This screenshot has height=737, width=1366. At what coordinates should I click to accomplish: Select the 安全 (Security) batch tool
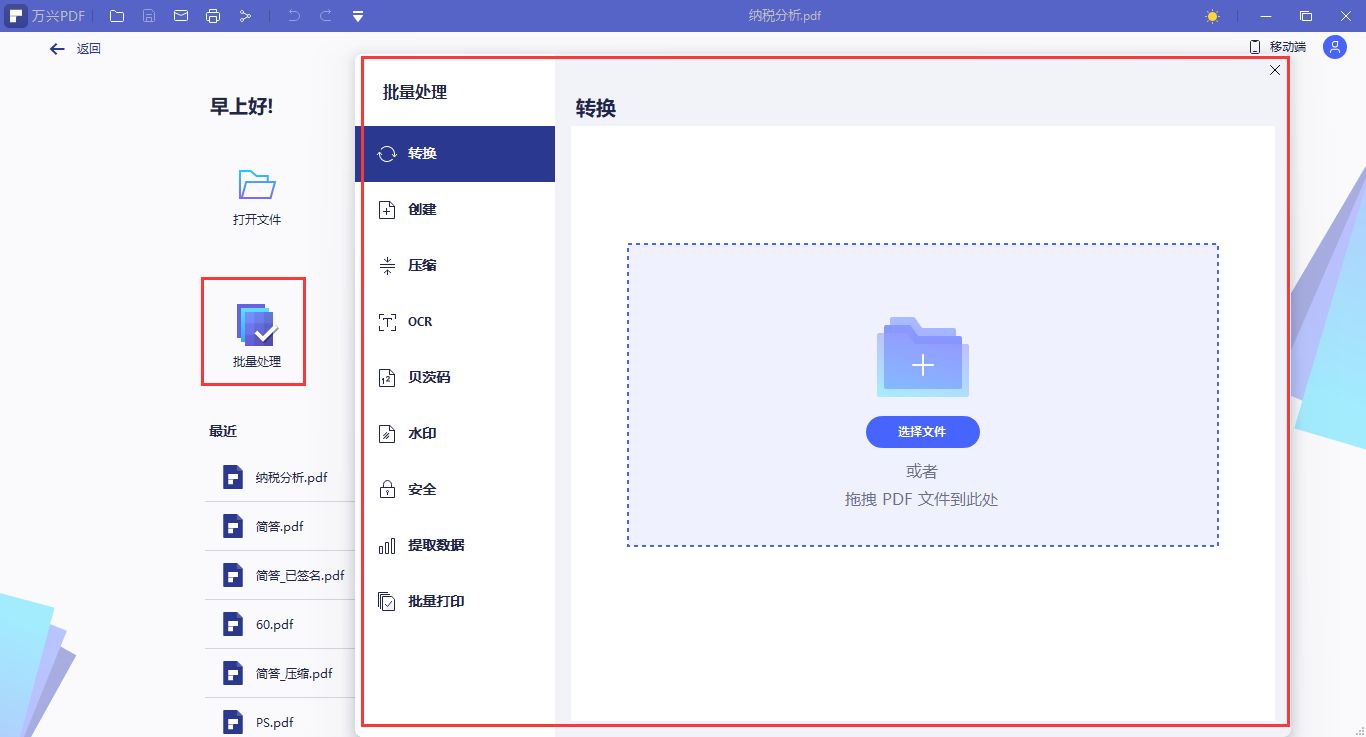coord(421,489)
